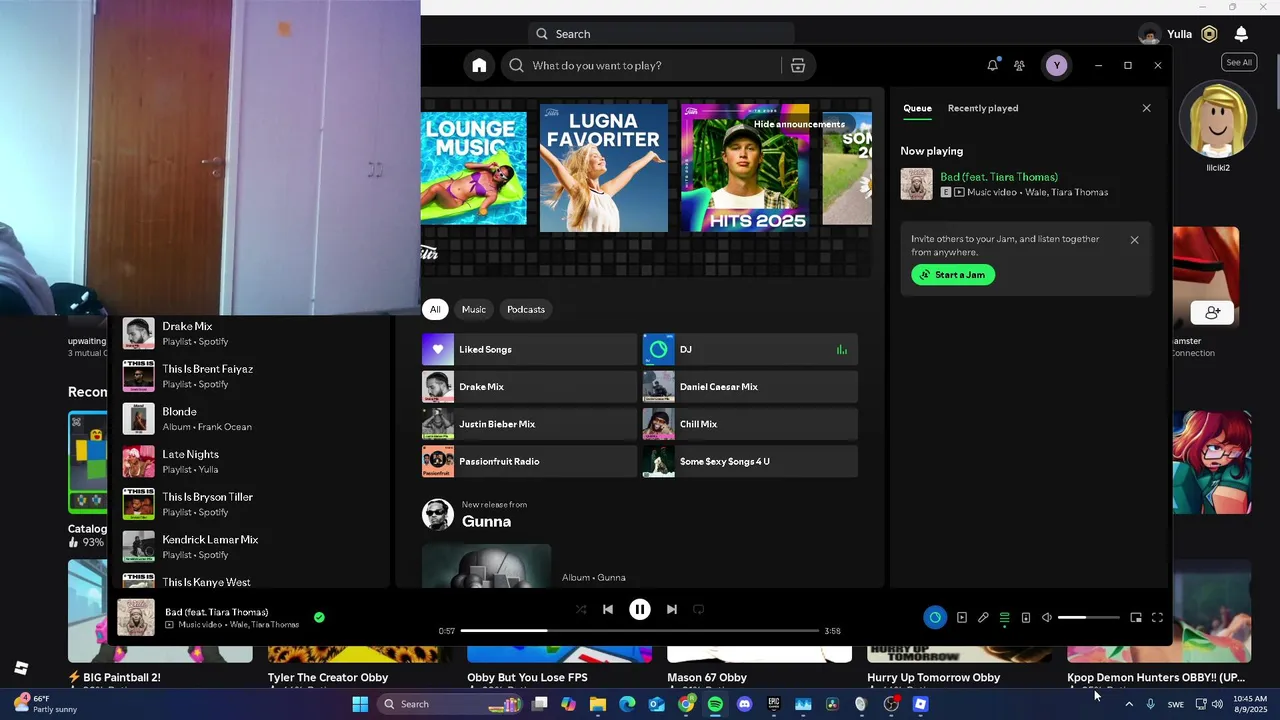
Task: Open the Some Sexy Songs 4 U tile
Action: click(750, 461)
